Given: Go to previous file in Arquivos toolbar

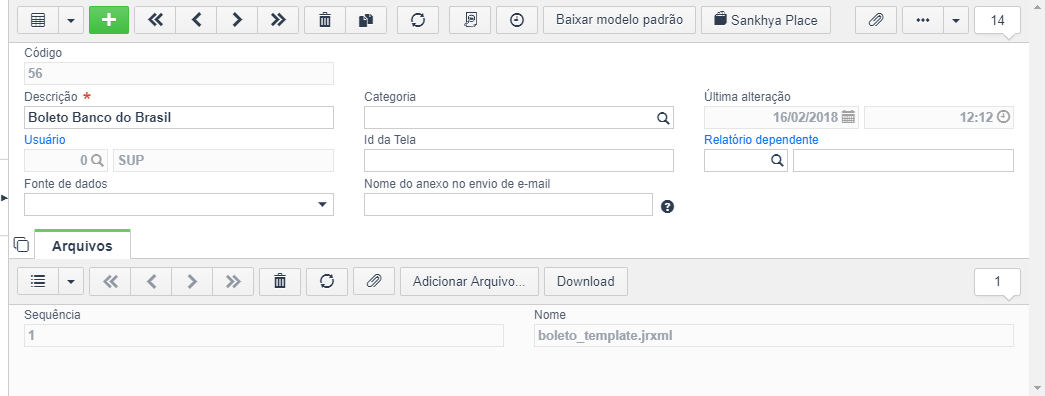Looking at the screenshot, I should (x=151, y=281).
